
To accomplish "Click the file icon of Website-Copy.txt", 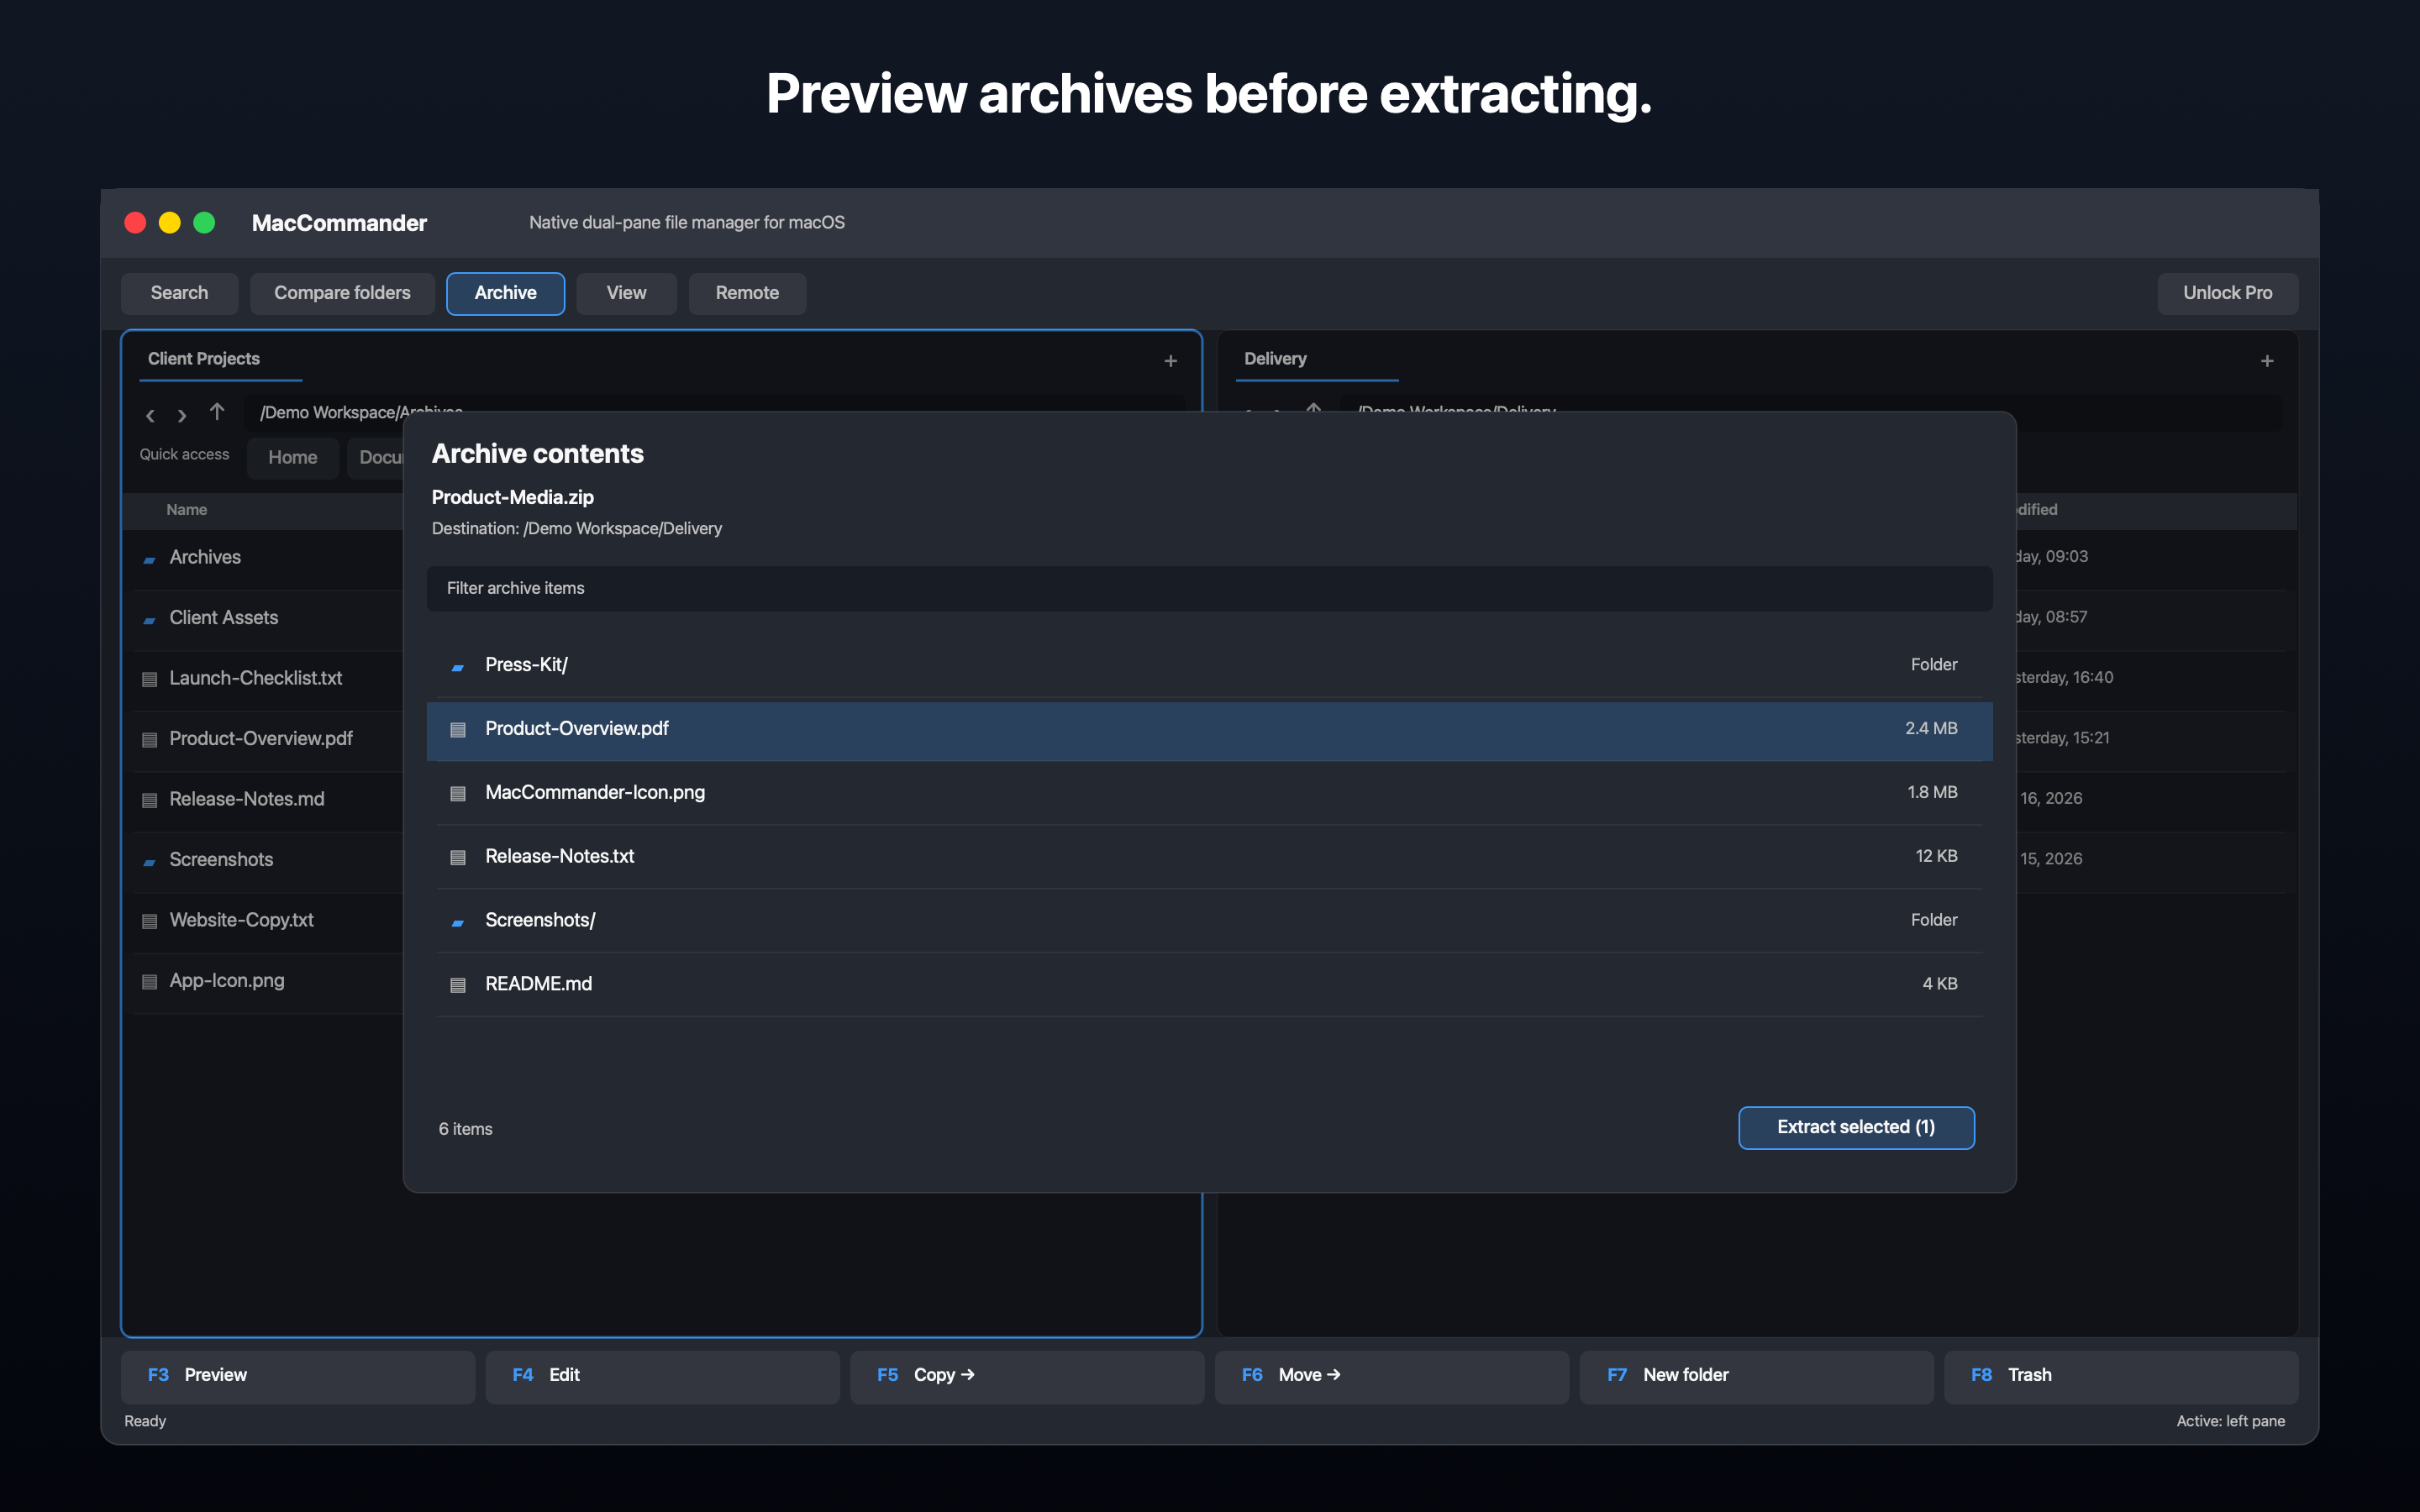I will (x=149, y=922).
